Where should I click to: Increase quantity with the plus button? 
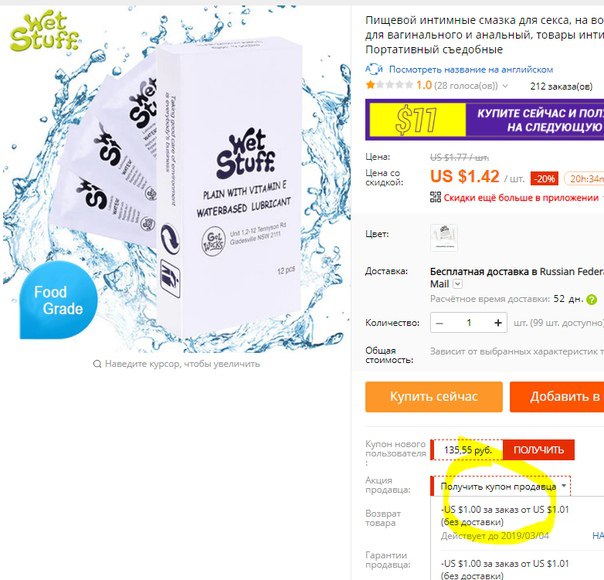(x=498, y=323)
